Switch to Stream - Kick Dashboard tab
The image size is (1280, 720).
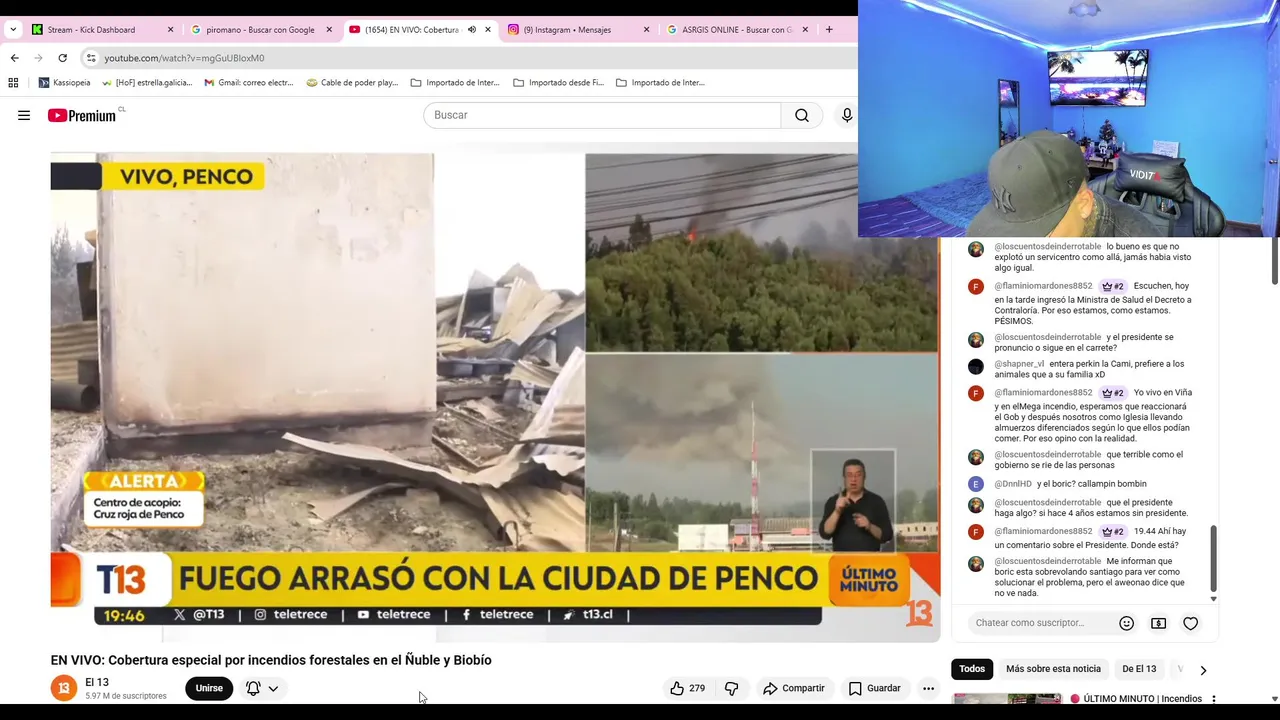coord(91,30)
